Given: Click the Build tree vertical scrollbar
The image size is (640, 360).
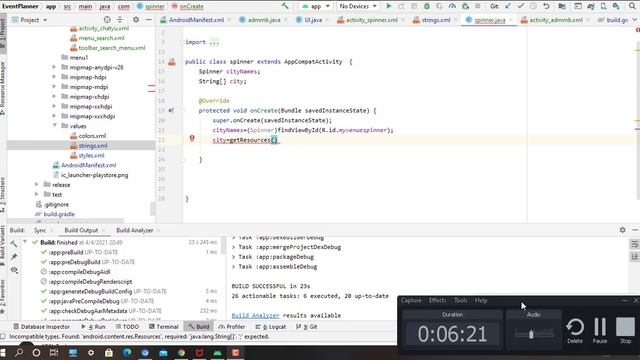Looking at the screenshot, I should 223,245.
